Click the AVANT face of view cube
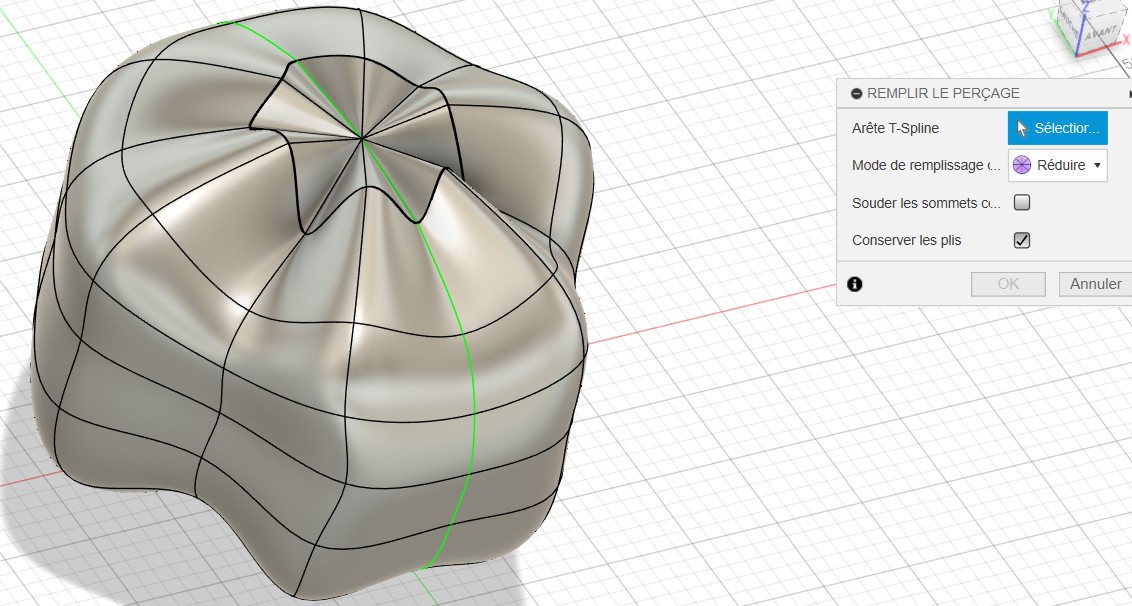The width and height of the screenshot is (1132, 606). [1102, 31]
